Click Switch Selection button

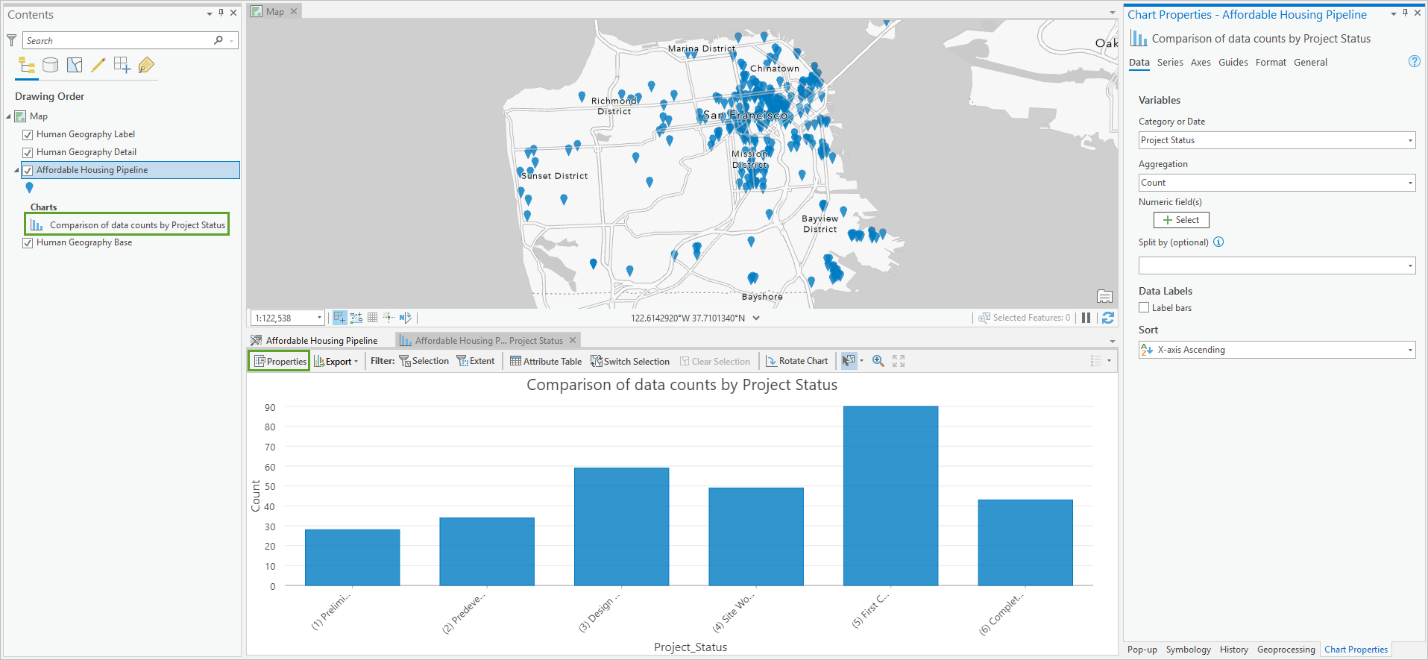(630, 361)
